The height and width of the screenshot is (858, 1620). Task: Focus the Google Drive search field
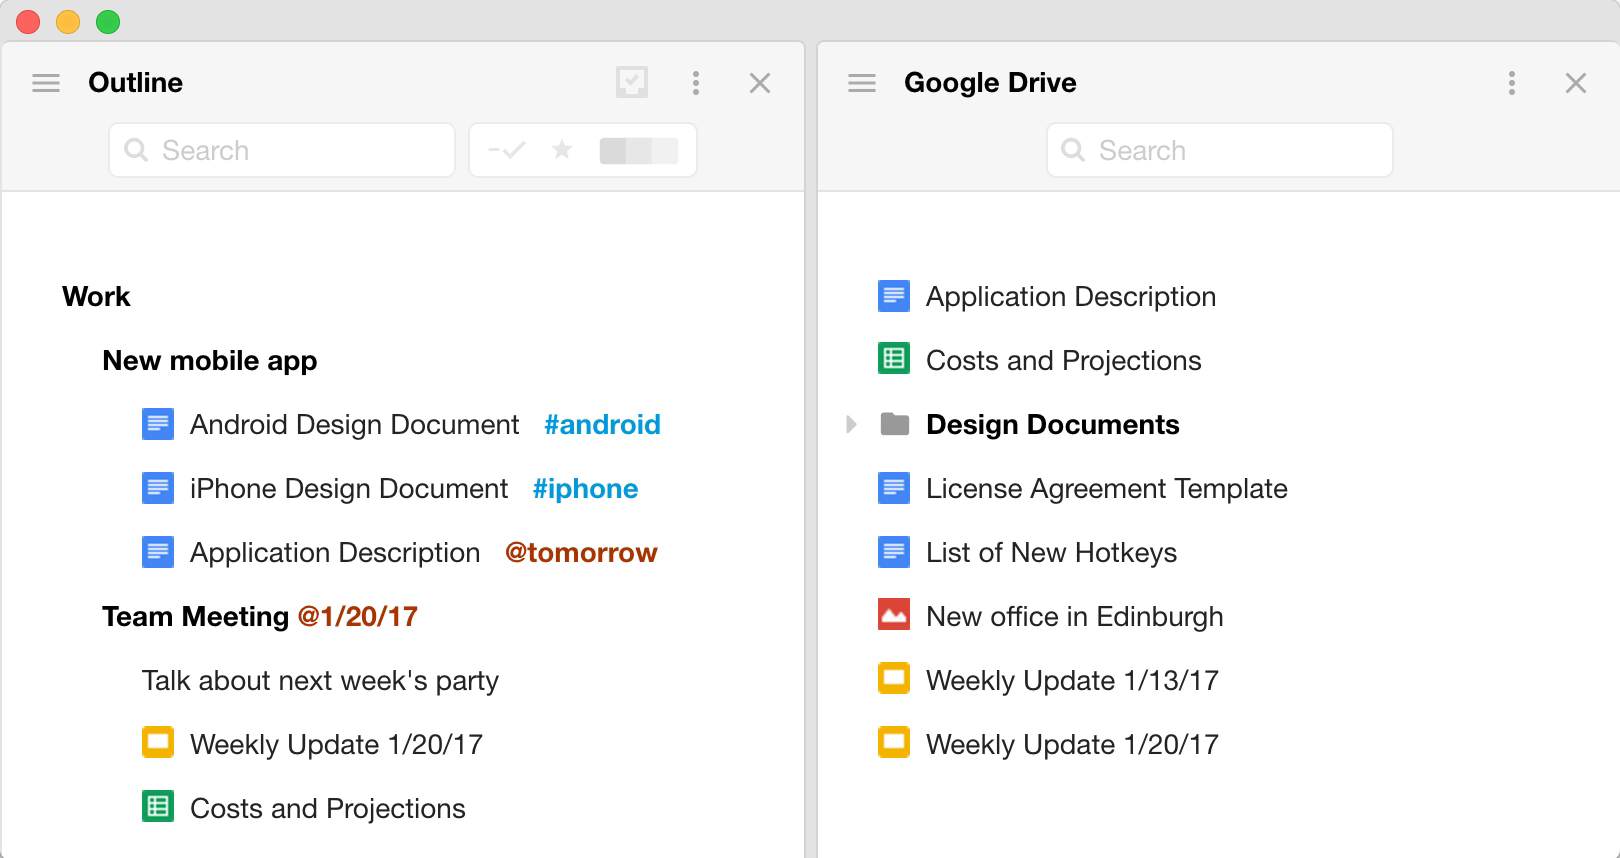[x=1220, y=150]
